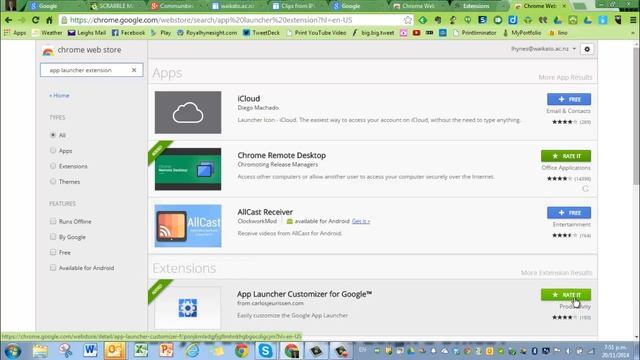Open the Facebook bookmark
The image size is (640, 360).
[129, 33]
